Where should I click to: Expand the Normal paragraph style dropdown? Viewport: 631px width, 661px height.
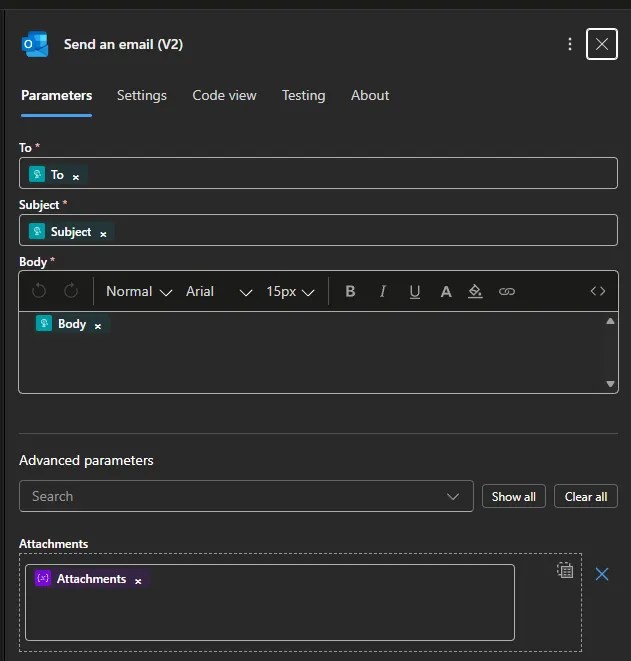point(139,291)
